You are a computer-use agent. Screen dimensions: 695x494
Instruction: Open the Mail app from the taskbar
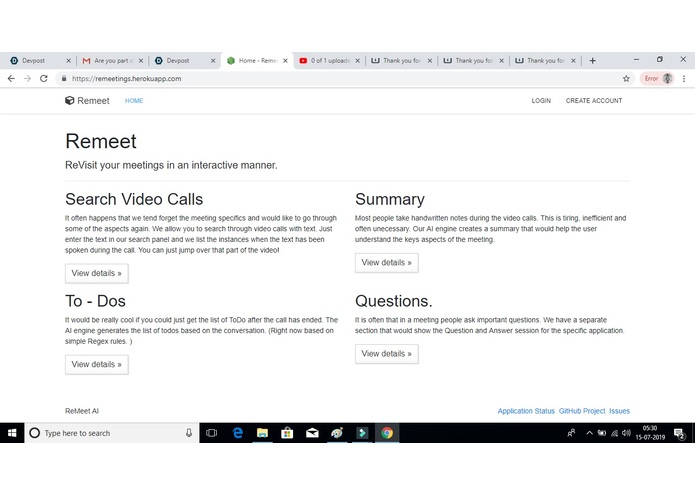click(x=312, y=433)
